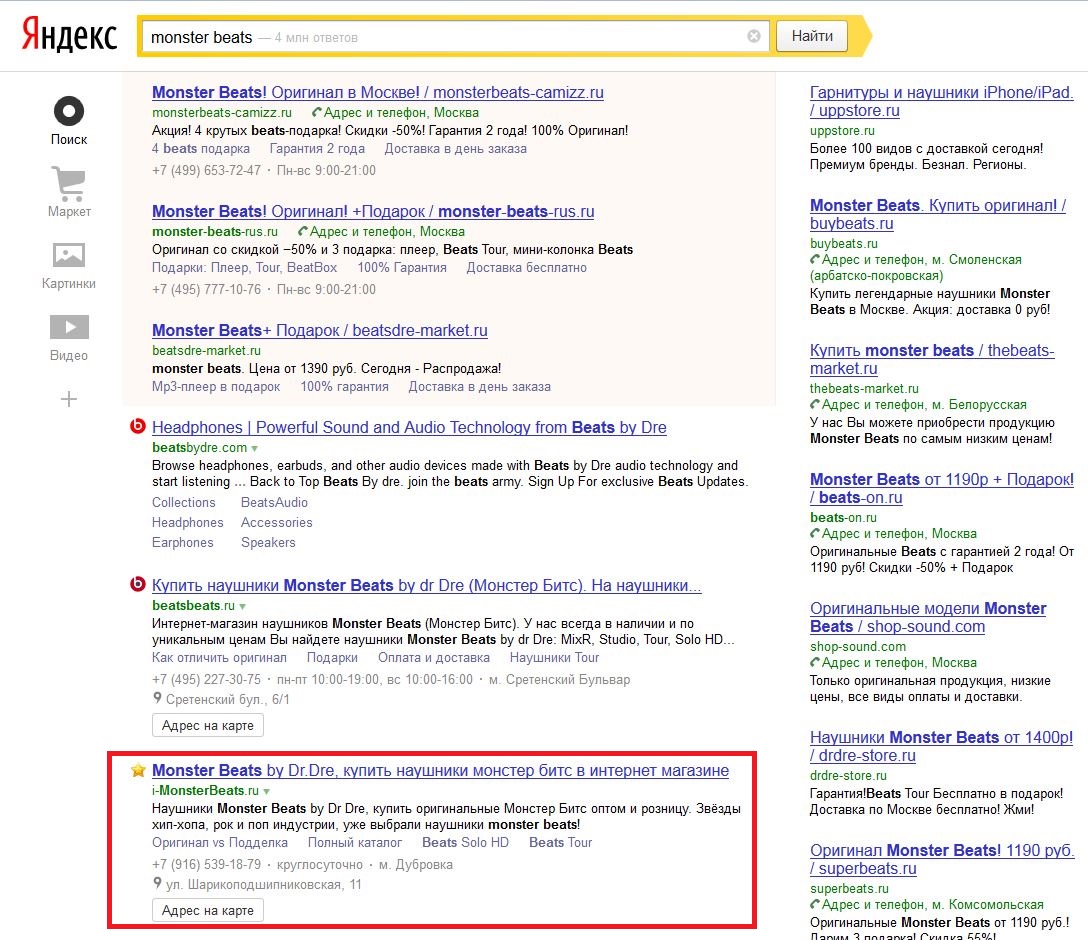Open Купить monster beats thebeats-market.ru ad
This screenshot has height=940, width=1088.
932,359
